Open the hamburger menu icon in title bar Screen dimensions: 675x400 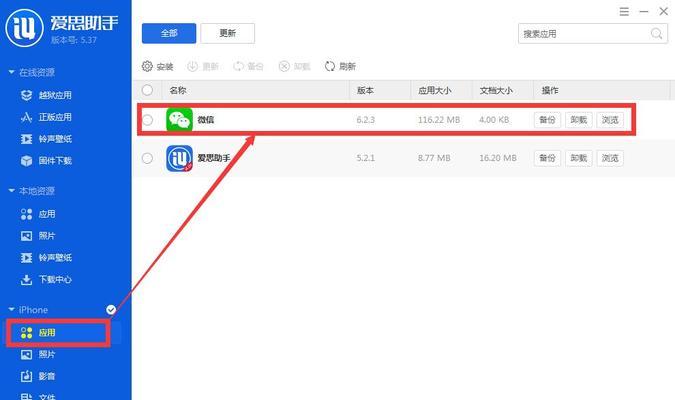(x=624, y=12)
